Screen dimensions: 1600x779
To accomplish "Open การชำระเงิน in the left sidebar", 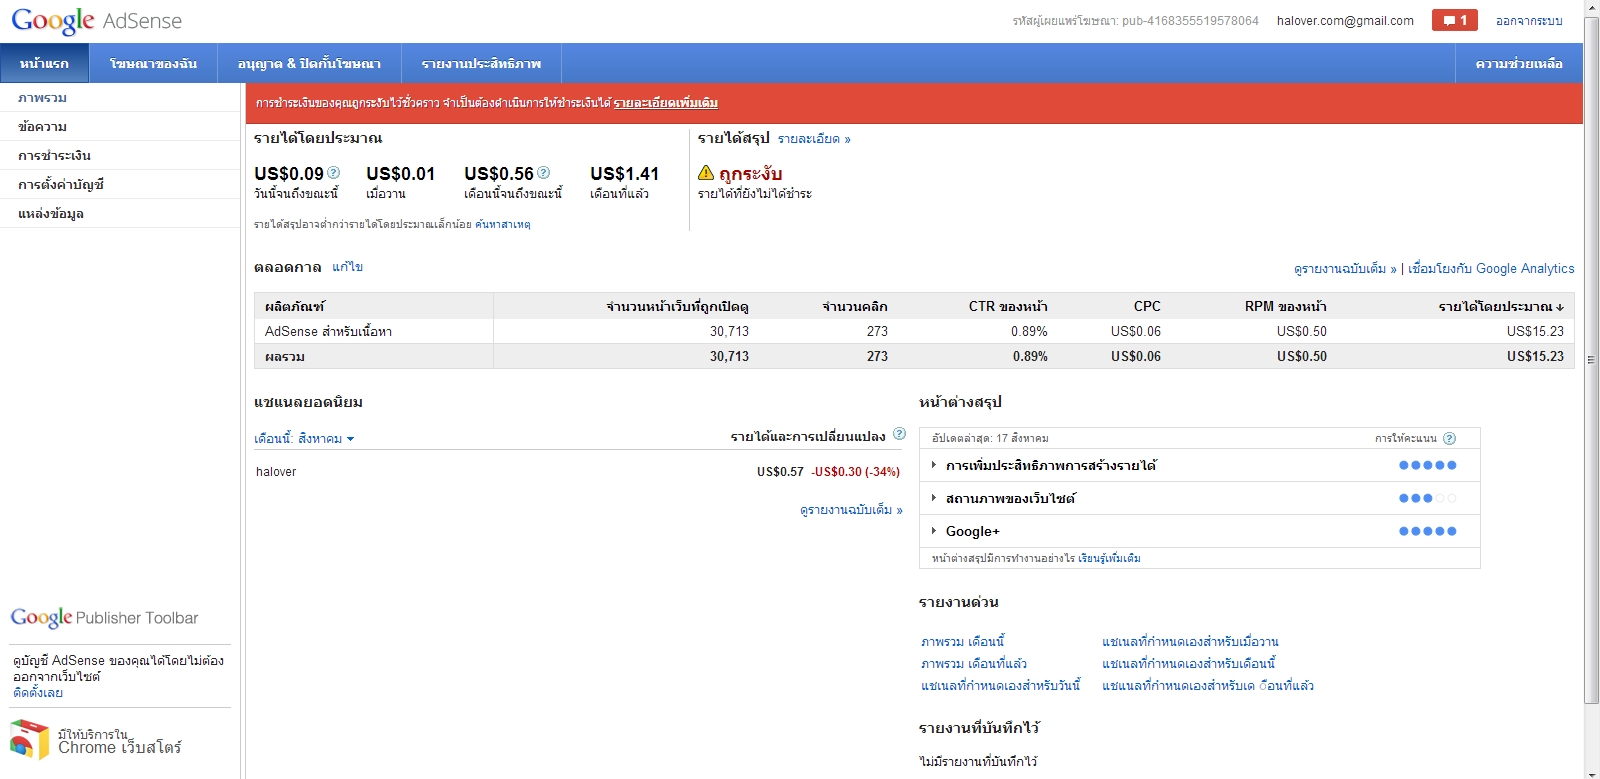I will (x=120, y=156).
